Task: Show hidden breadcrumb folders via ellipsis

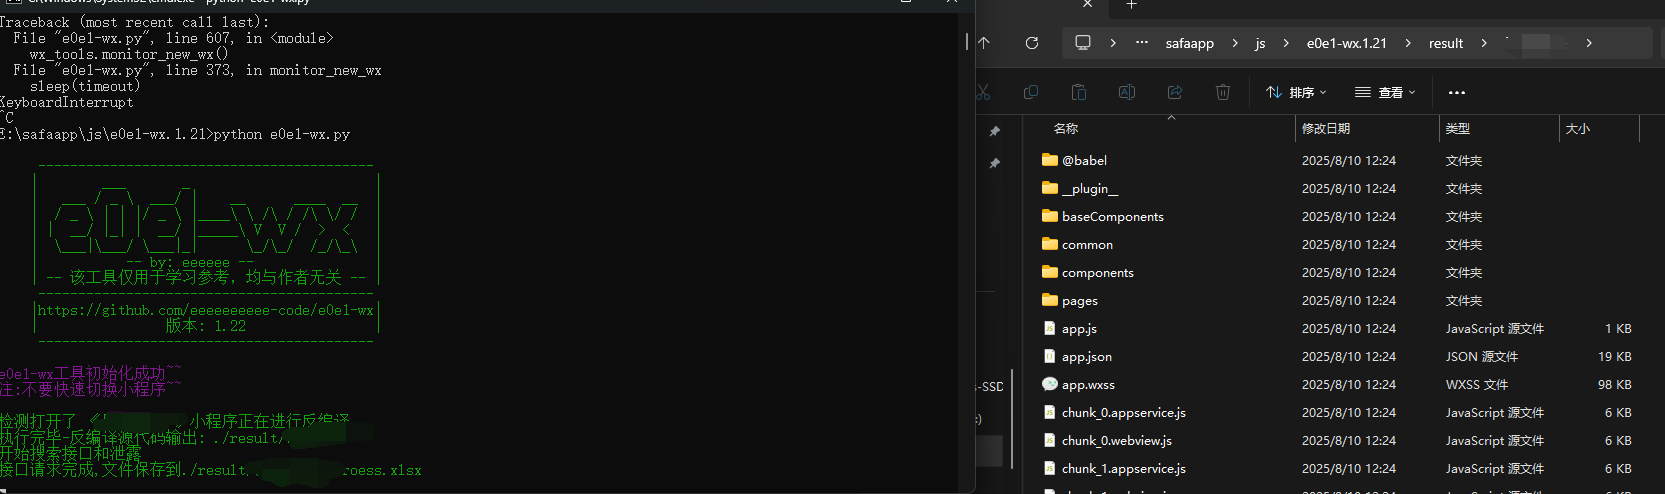Action: [1142, 43]
